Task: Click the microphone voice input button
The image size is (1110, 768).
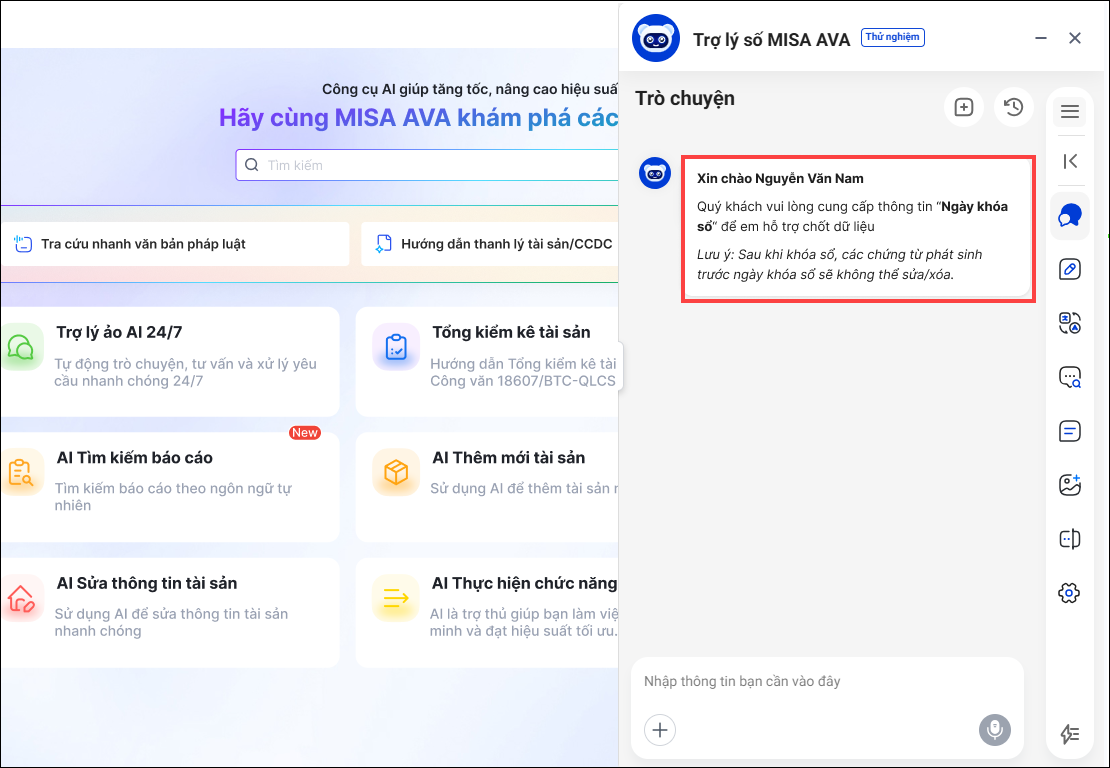Action: tap(995, 730)
